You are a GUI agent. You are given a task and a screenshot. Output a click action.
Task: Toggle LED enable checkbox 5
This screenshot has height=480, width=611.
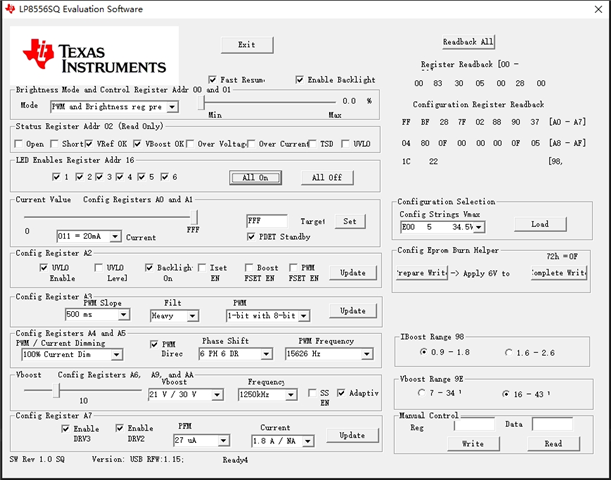(x=141, y=177)
